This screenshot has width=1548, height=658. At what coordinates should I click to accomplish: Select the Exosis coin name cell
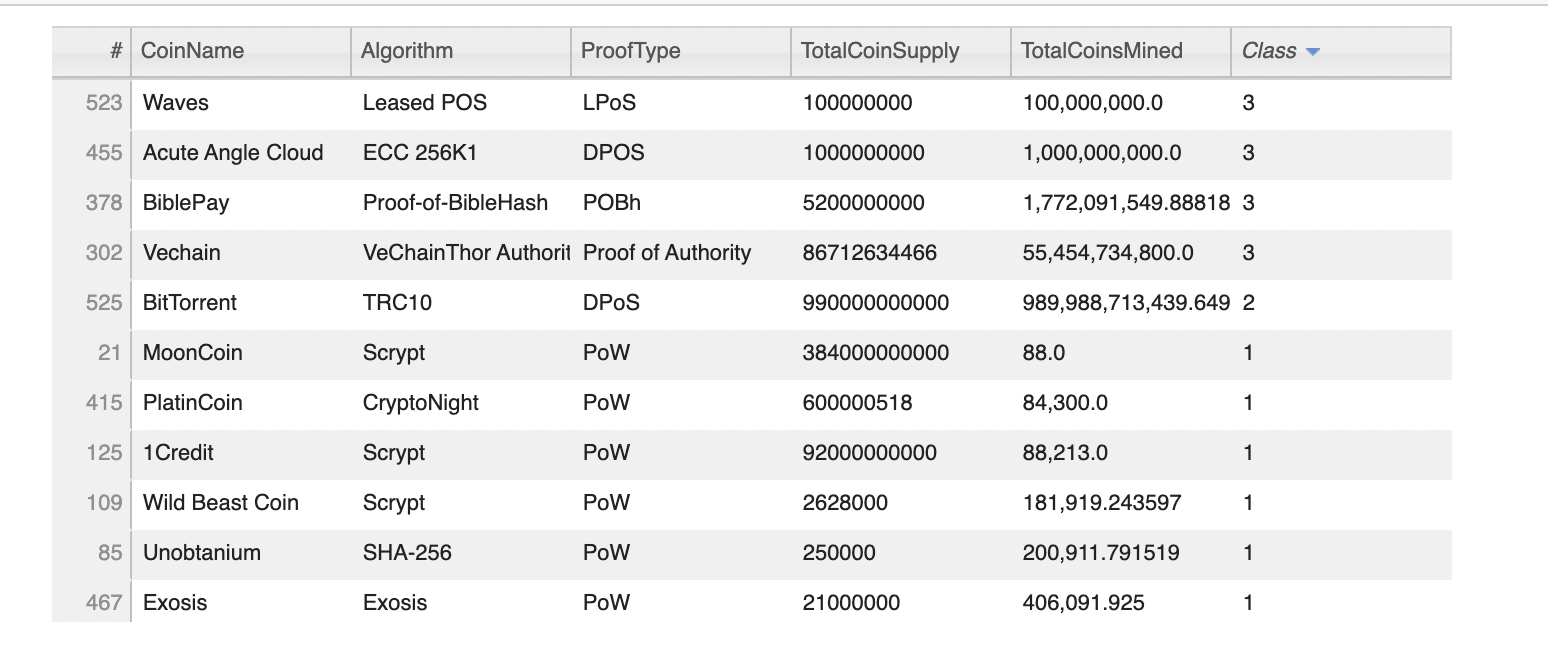tap(241, 603)
